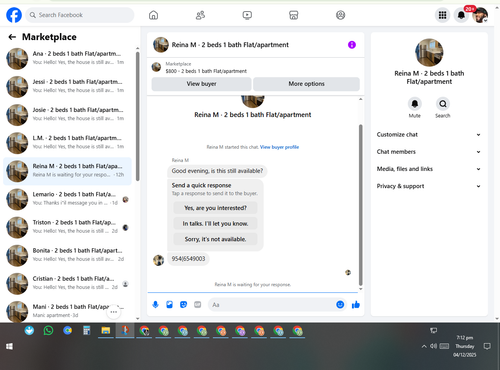500x370 pixels.
Task: Open conversation info purple dots icon
Action: coord(352,45)
